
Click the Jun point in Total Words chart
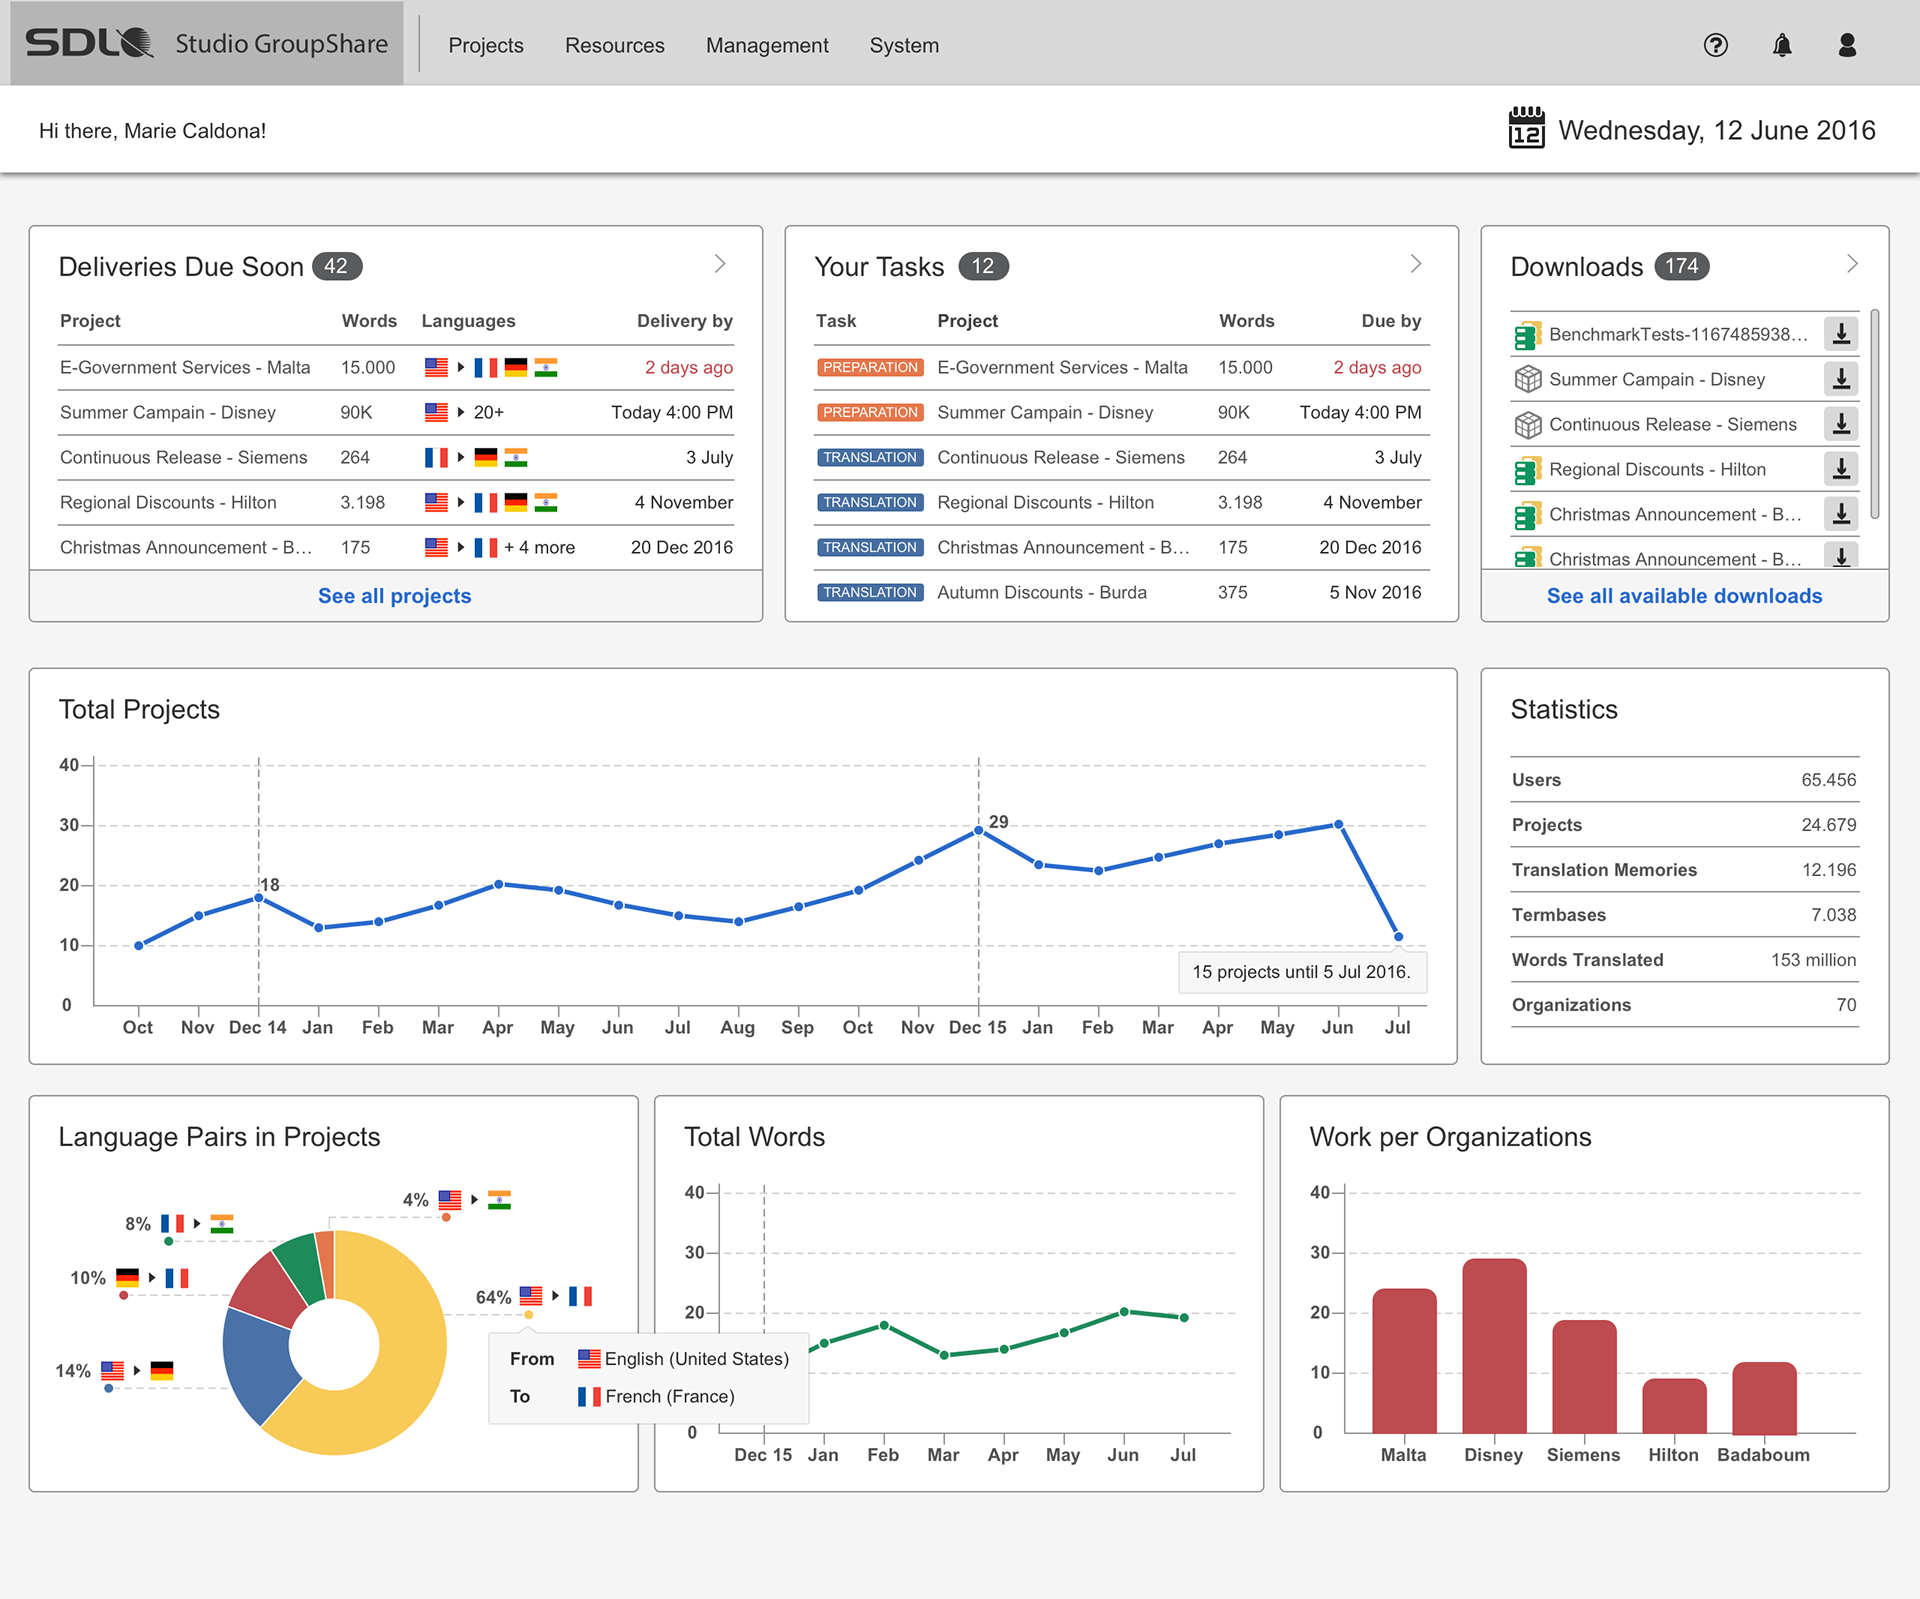point(1124,1311)
